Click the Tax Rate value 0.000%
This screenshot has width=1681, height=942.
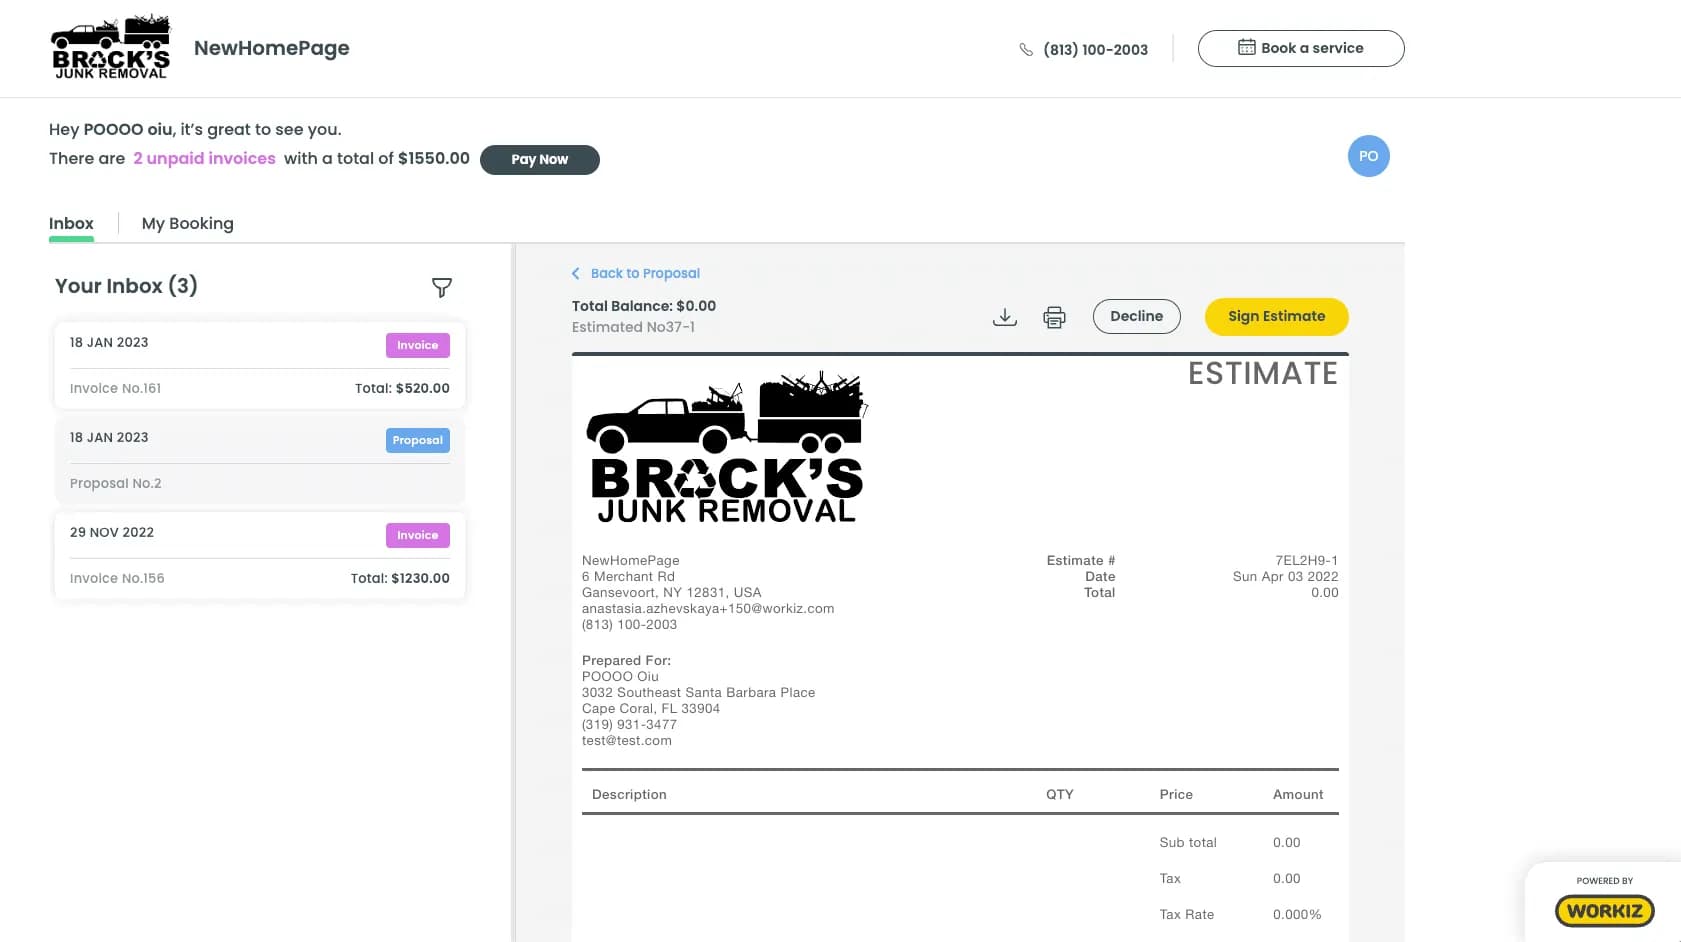[1296, 914]
